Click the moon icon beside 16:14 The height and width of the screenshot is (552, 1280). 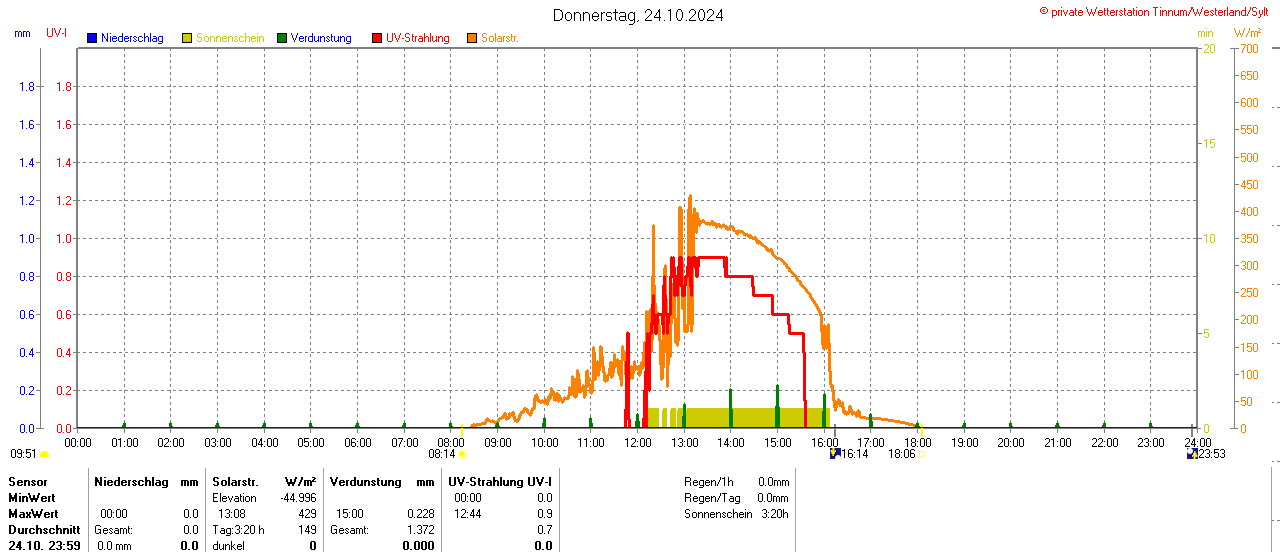(835, 454)
